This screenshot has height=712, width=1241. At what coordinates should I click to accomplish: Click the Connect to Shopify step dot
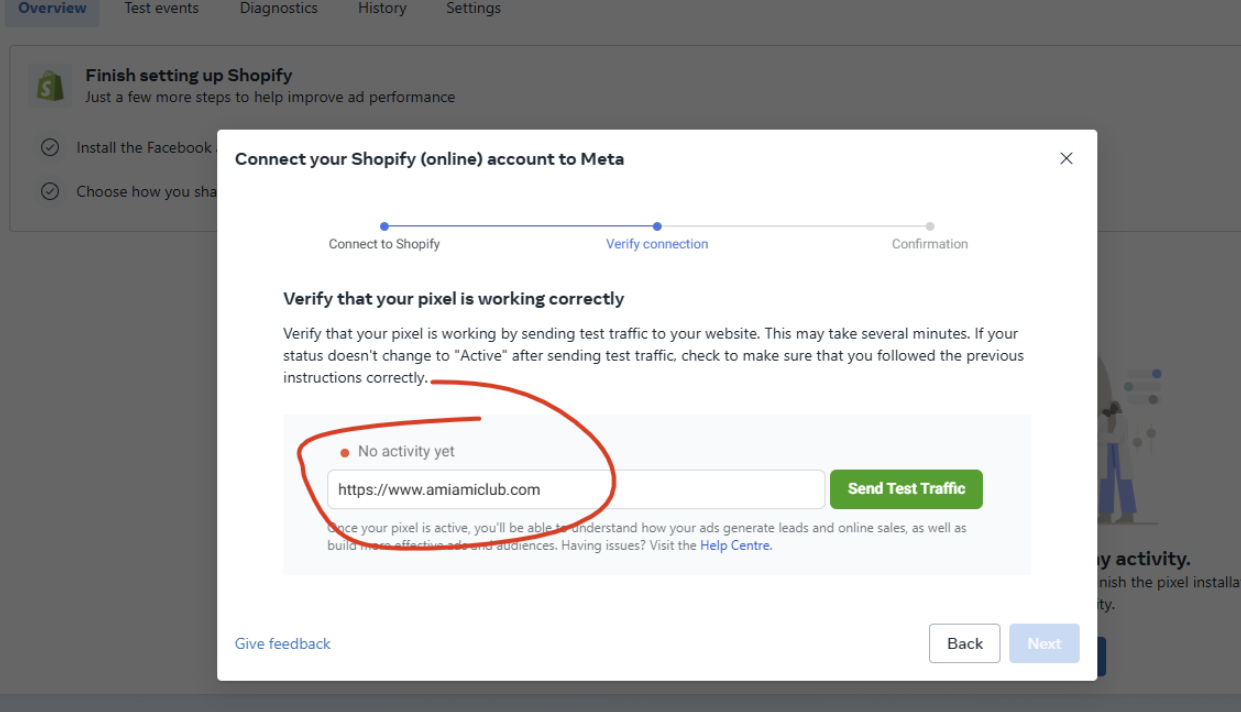[384, 227]
